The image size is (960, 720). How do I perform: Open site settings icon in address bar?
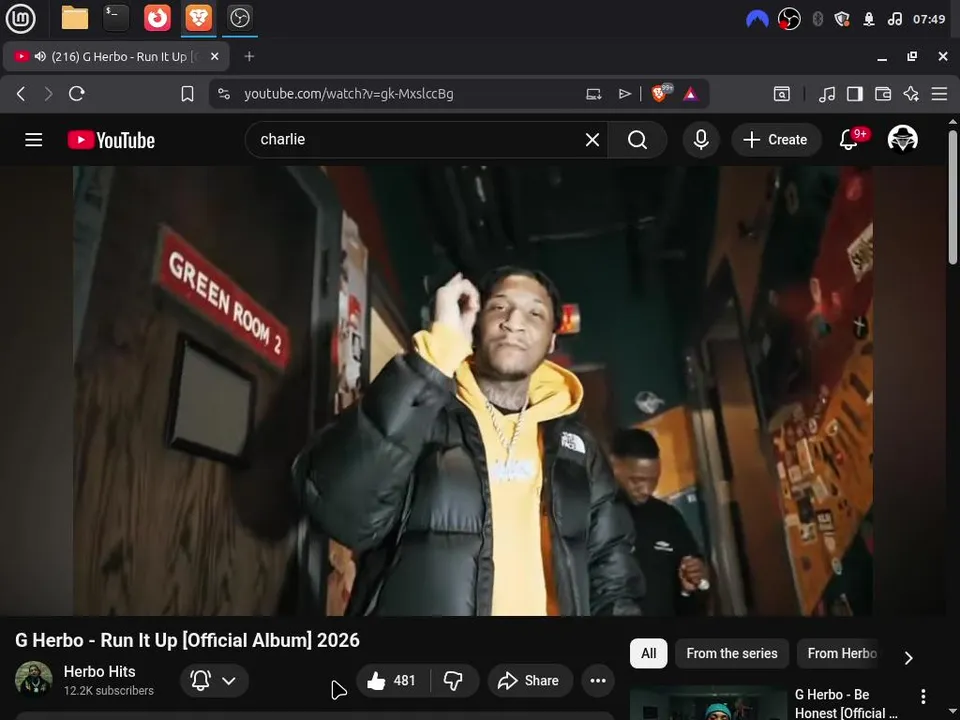tap(224, 94)
